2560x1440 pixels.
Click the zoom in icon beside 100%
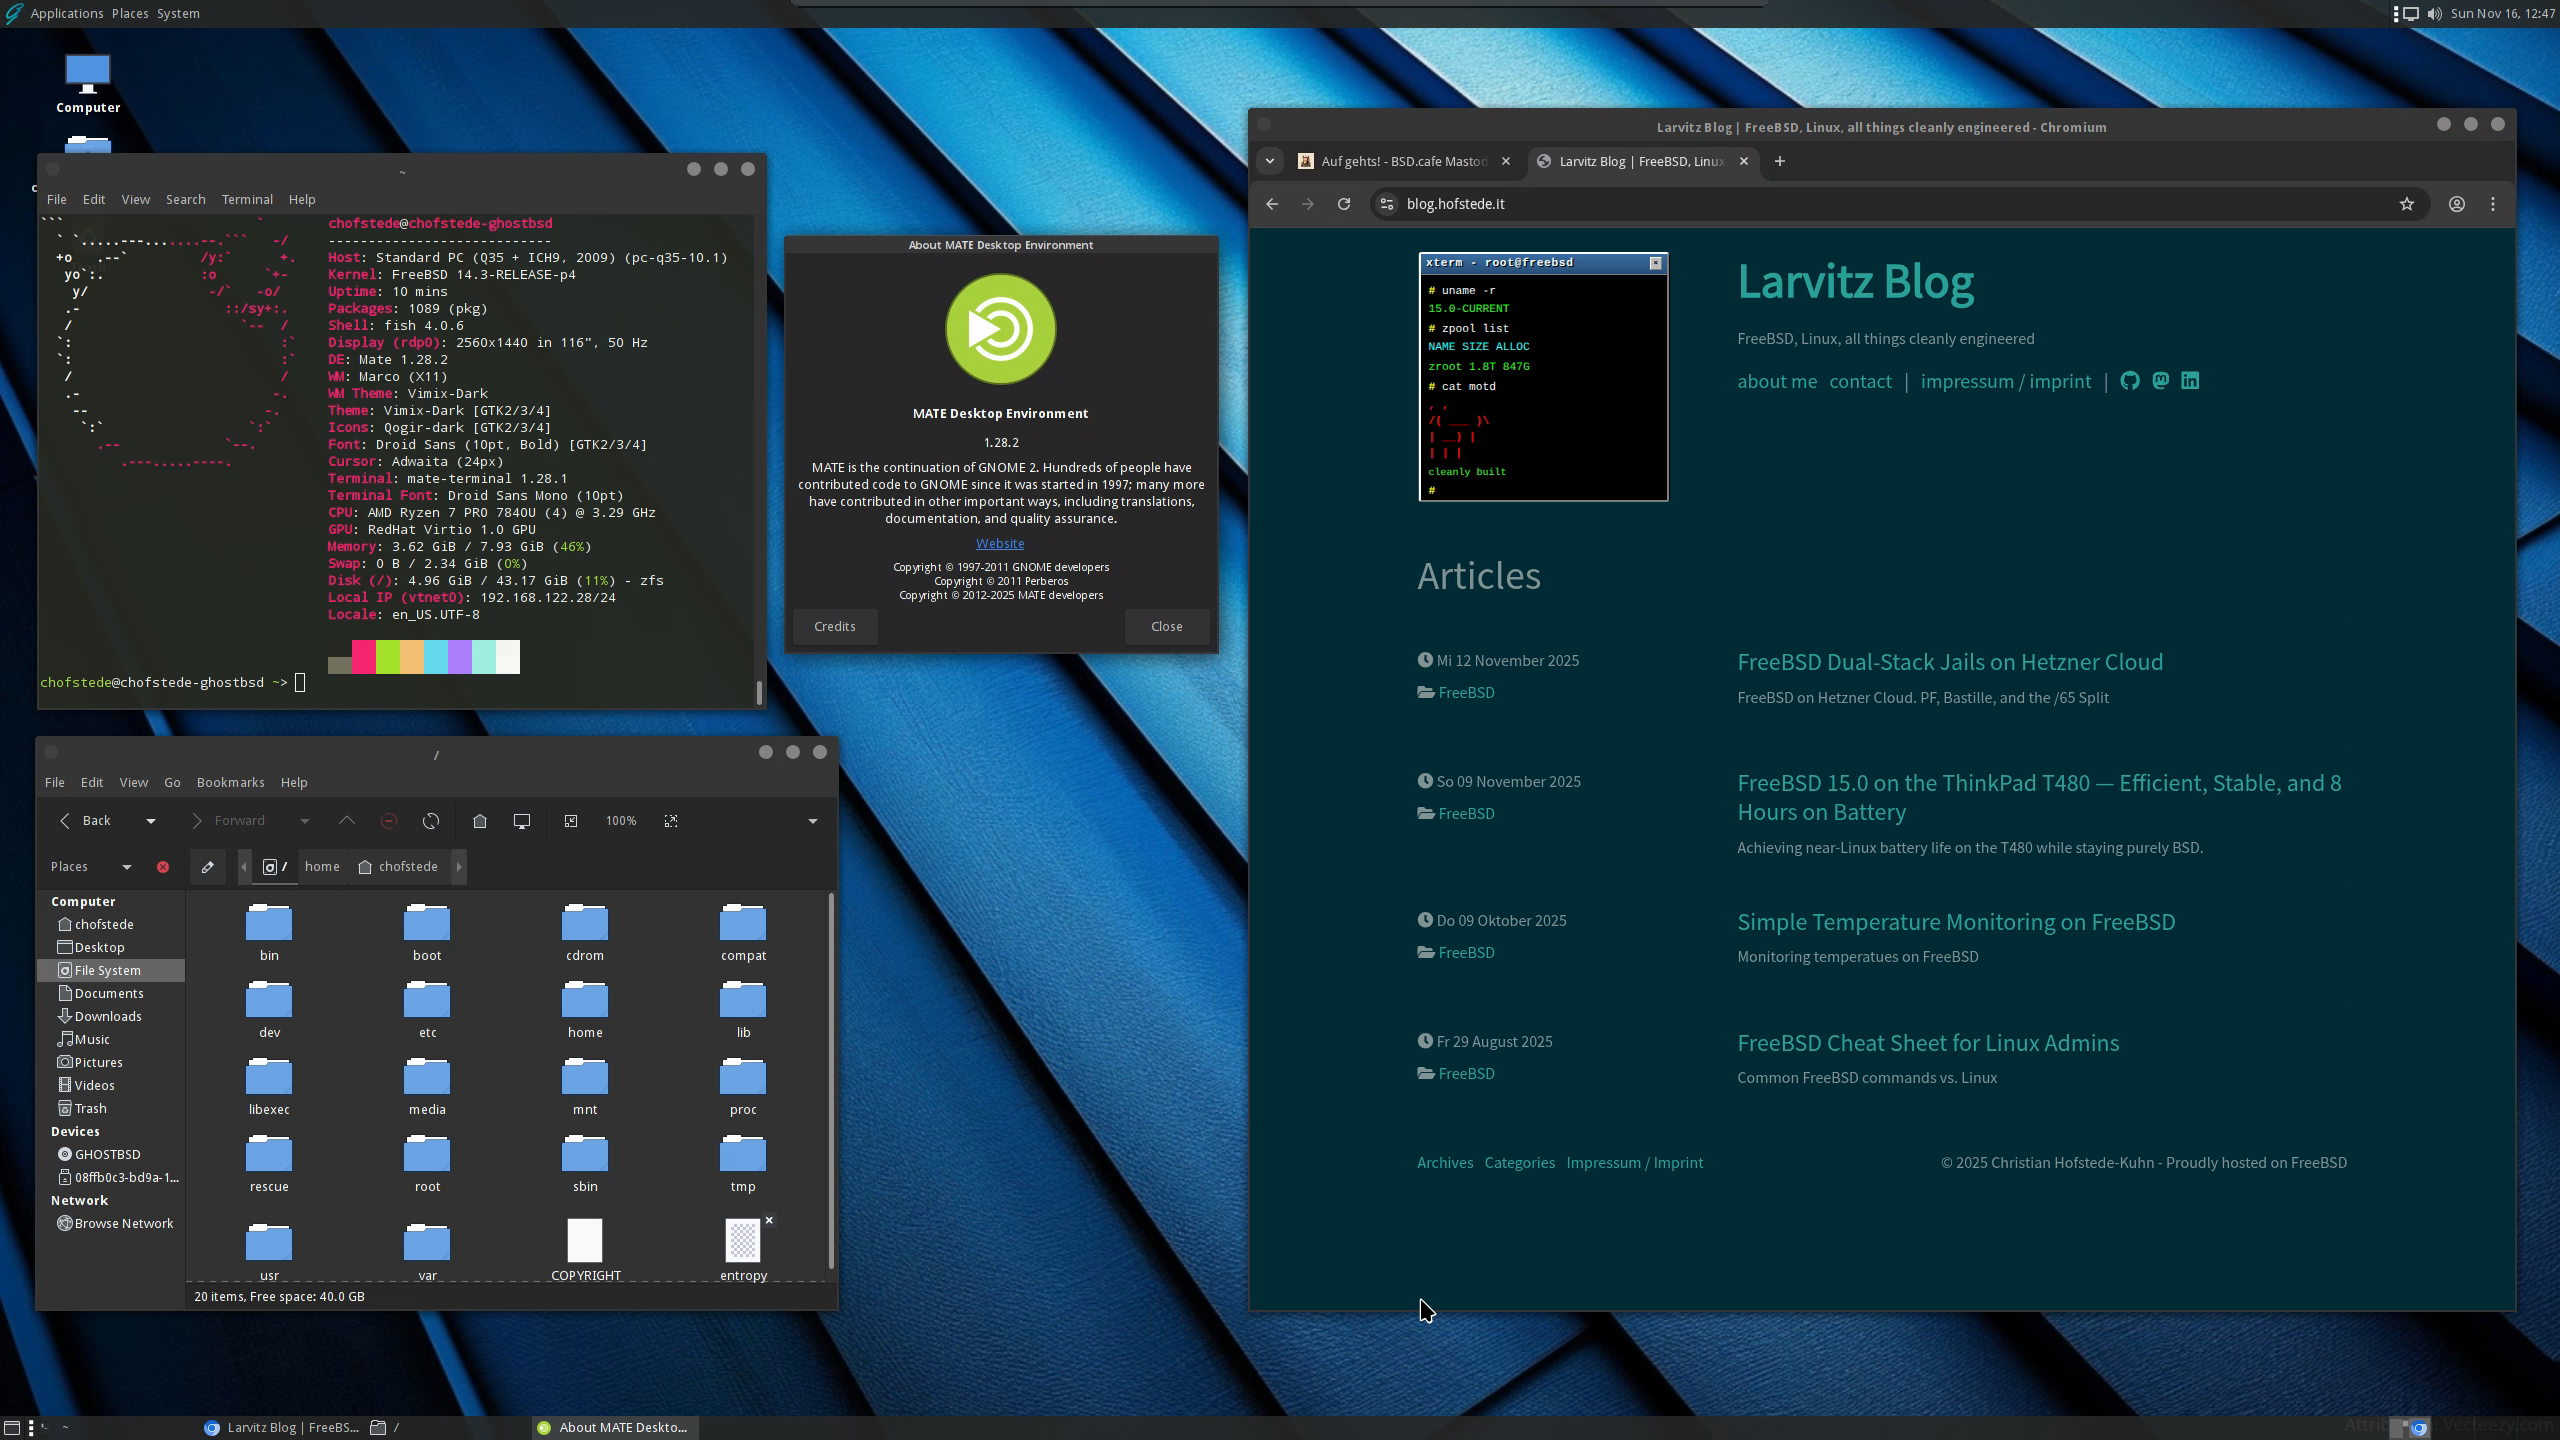(671, 821)
